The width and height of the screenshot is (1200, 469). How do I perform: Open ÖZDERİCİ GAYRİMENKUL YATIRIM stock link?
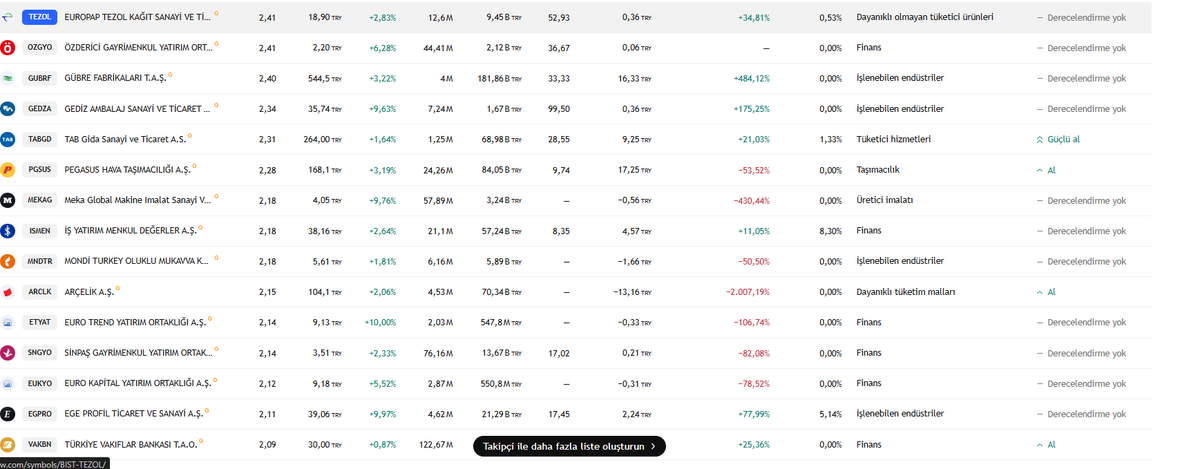click(x=138, y=48)
